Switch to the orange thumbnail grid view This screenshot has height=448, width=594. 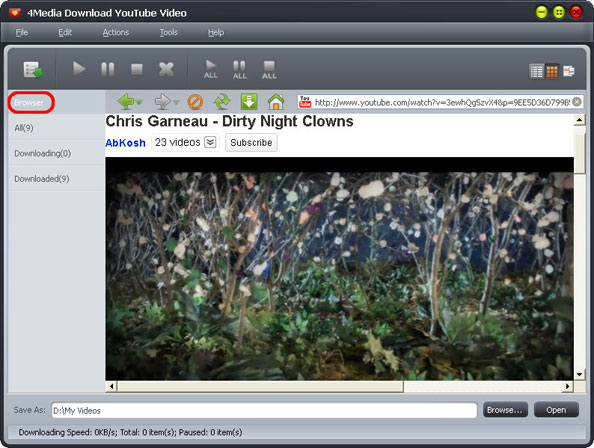click(552, 71)
